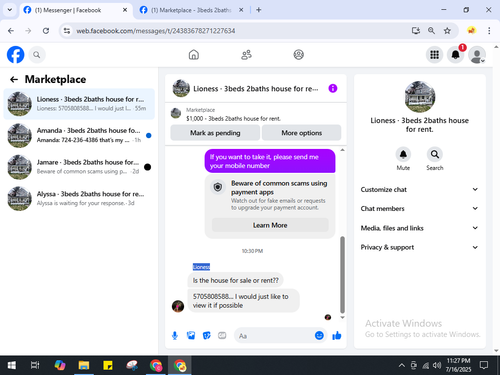This screenshot has height=375, width=500.
Task: Search in conversation magnifier icon
Action: [x=435, y=155]
